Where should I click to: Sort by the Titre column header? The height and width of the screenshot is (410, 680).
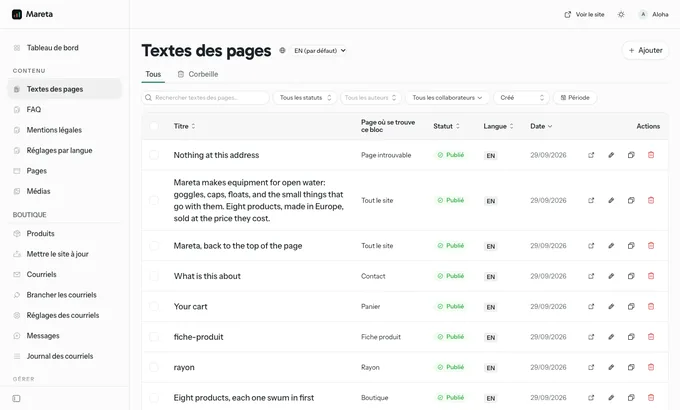(x=184, y=126)
